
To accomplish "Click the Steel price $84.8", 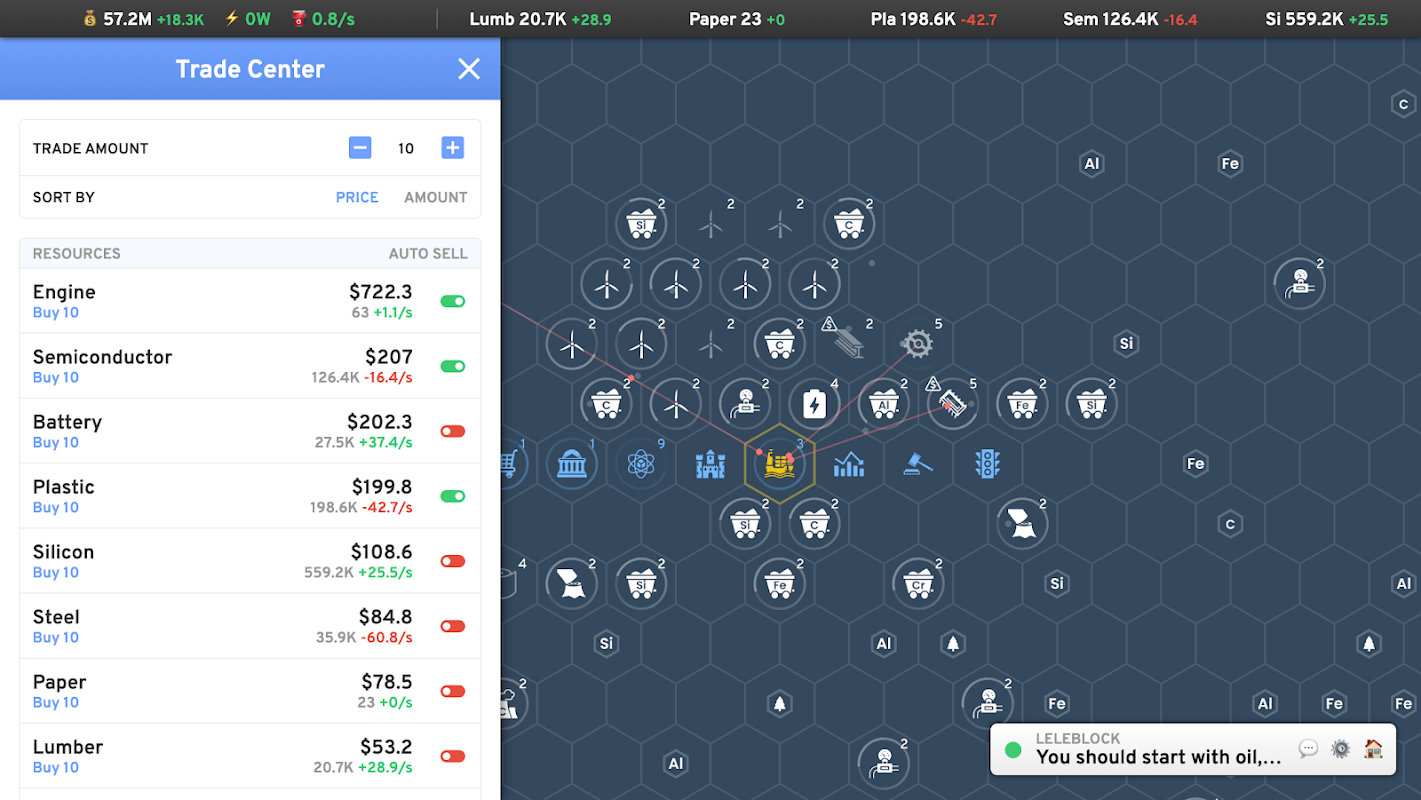I will pos(386,617).
